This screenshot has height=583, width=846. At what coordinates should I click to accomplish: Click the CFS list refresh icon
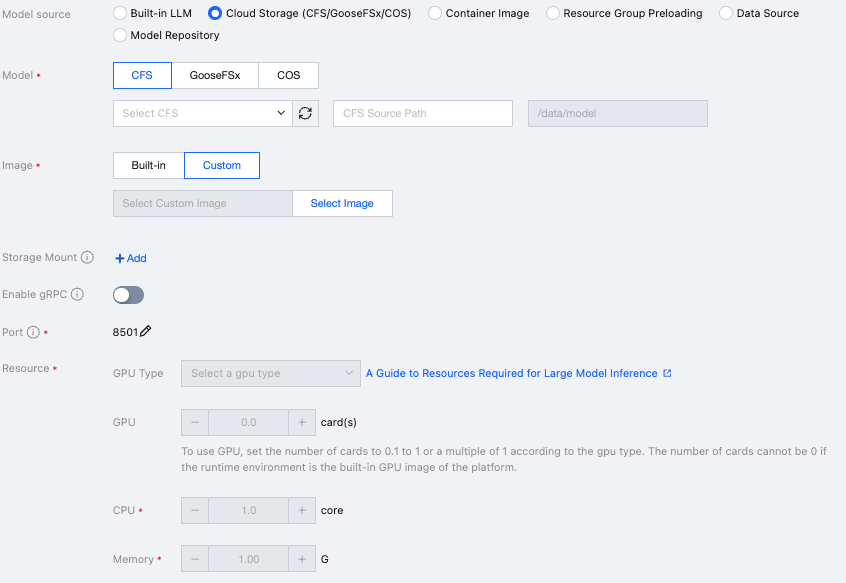(x=305, y=113)
